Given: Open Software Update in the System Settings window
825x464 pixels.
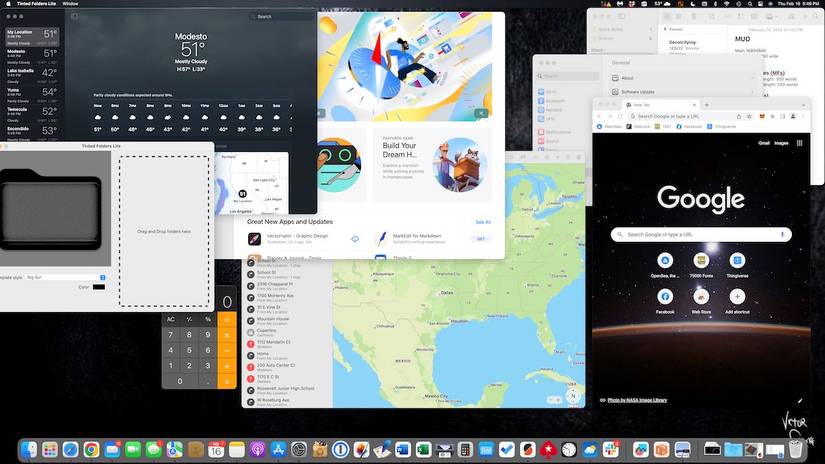Looking at the screenshot, I should [x=683, y=92].
